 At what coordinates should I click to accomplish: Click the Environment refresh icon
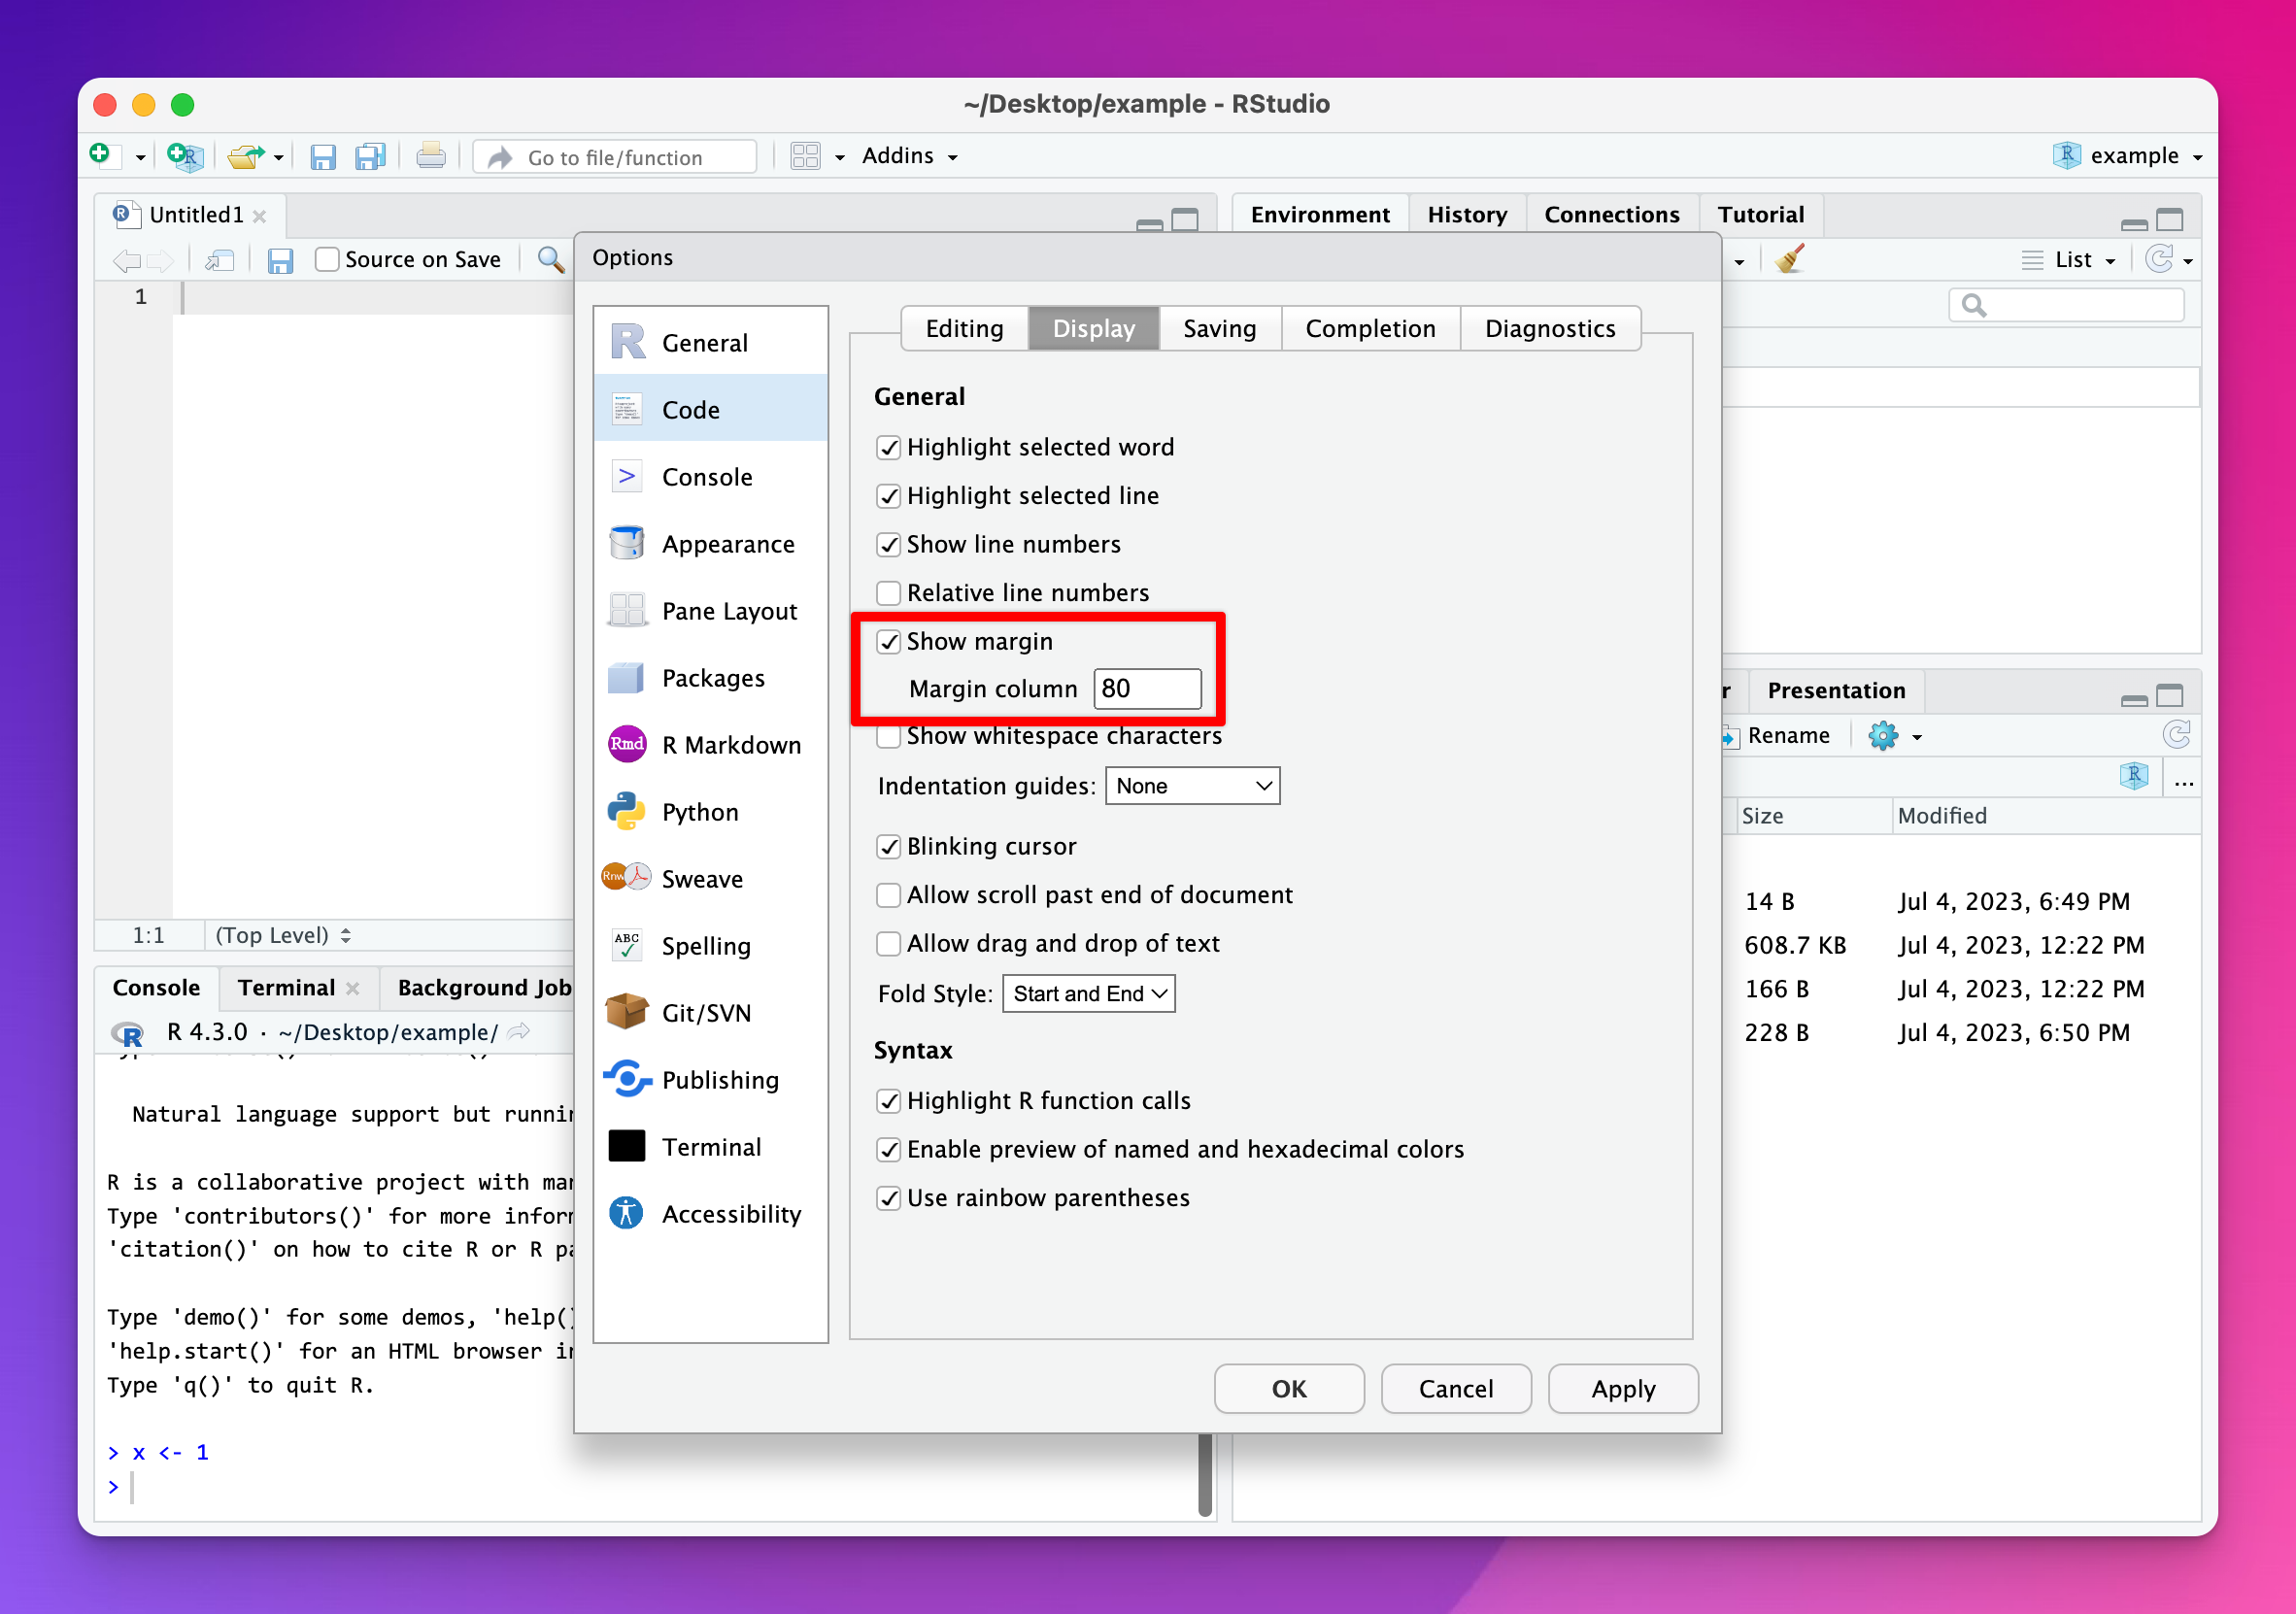2159,259
